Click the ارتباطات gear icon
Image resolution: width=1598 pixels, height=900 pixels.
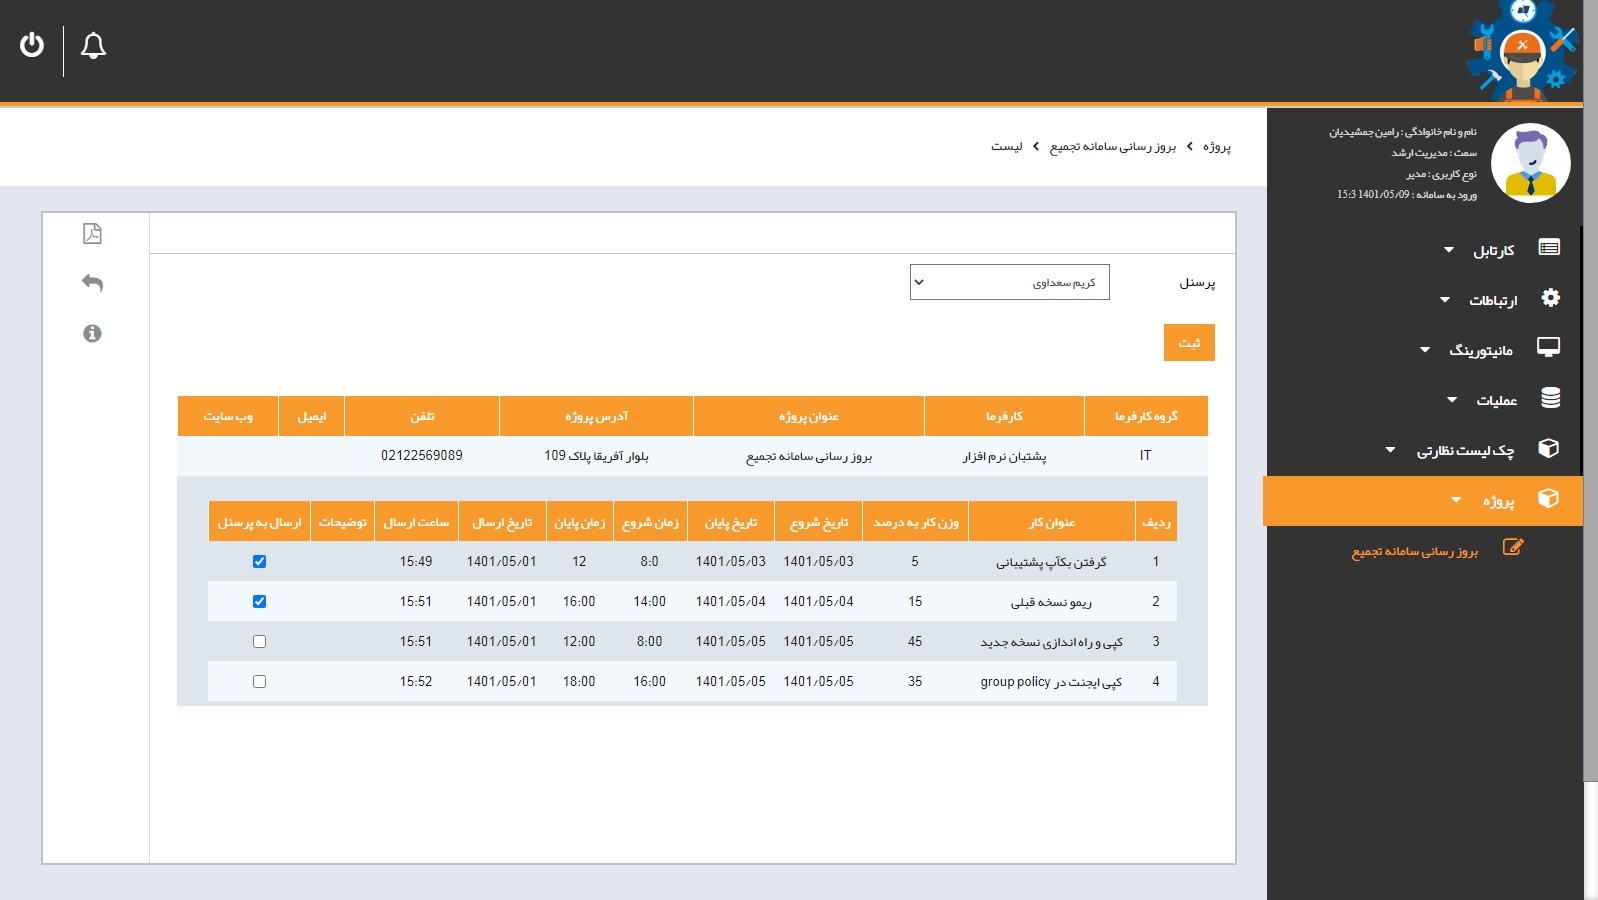(1550, 298)
